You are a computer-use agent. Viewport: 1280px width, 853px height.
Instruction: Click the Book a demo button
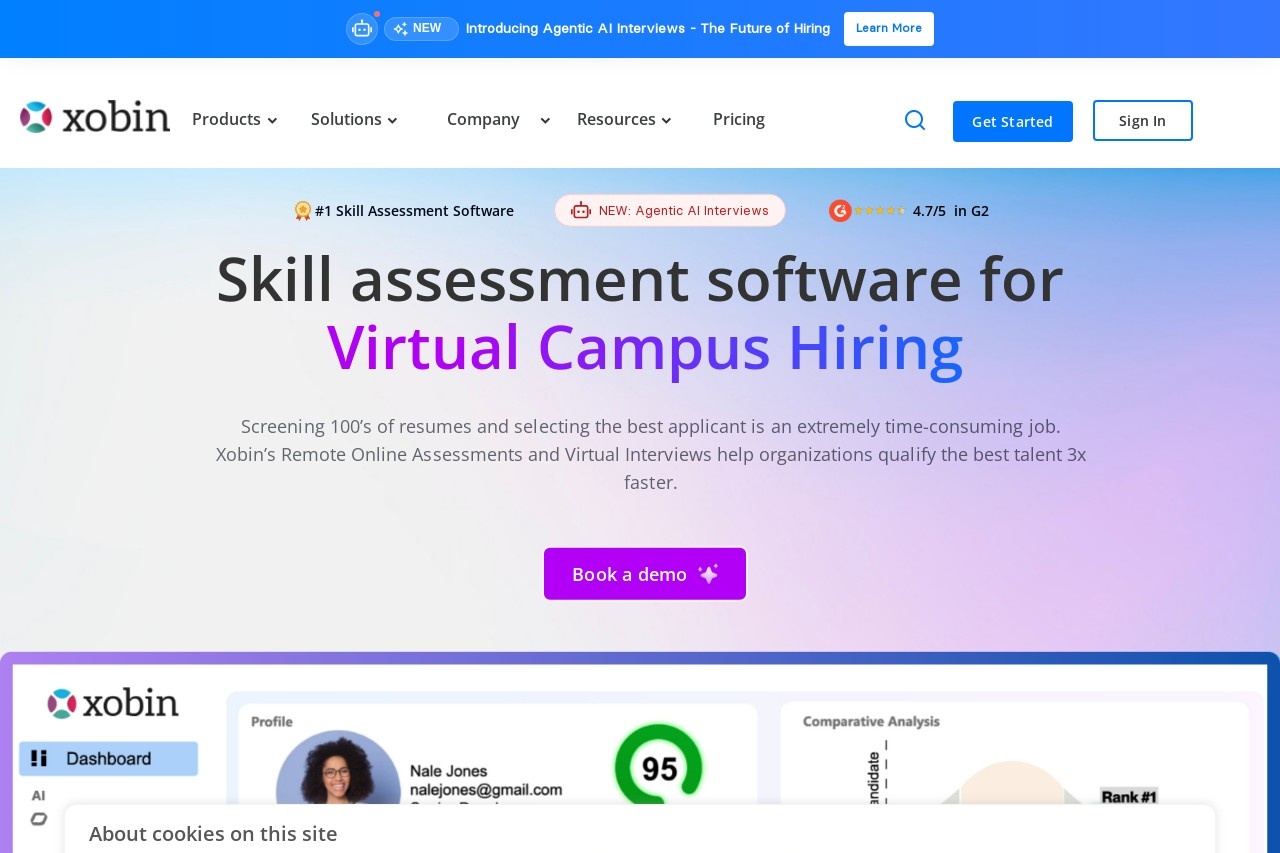point(645,574)
